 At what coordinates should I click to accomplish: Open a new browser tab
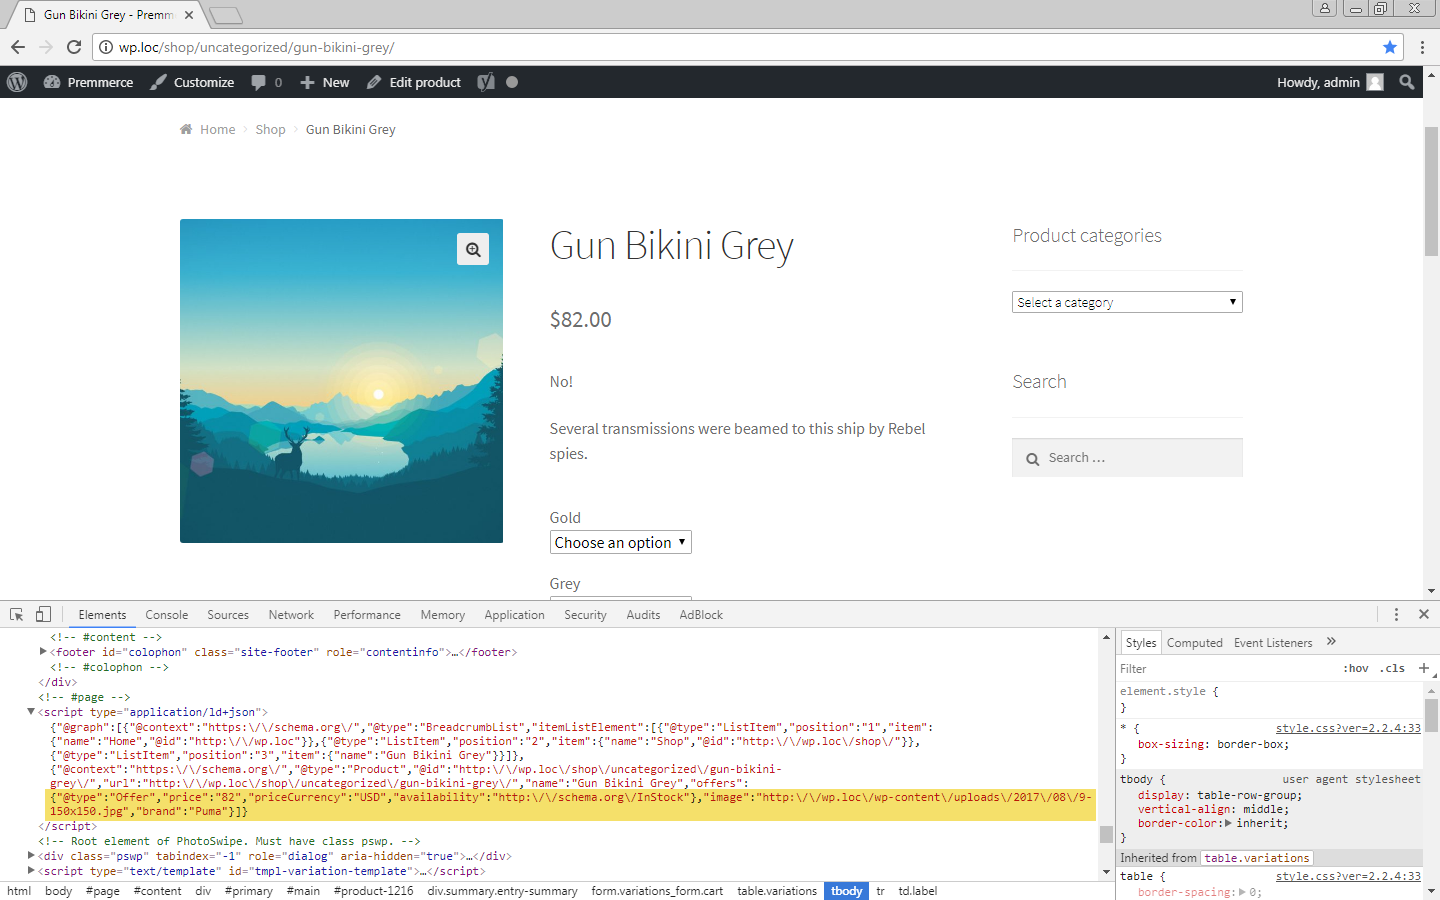click(x=226, y=15)
